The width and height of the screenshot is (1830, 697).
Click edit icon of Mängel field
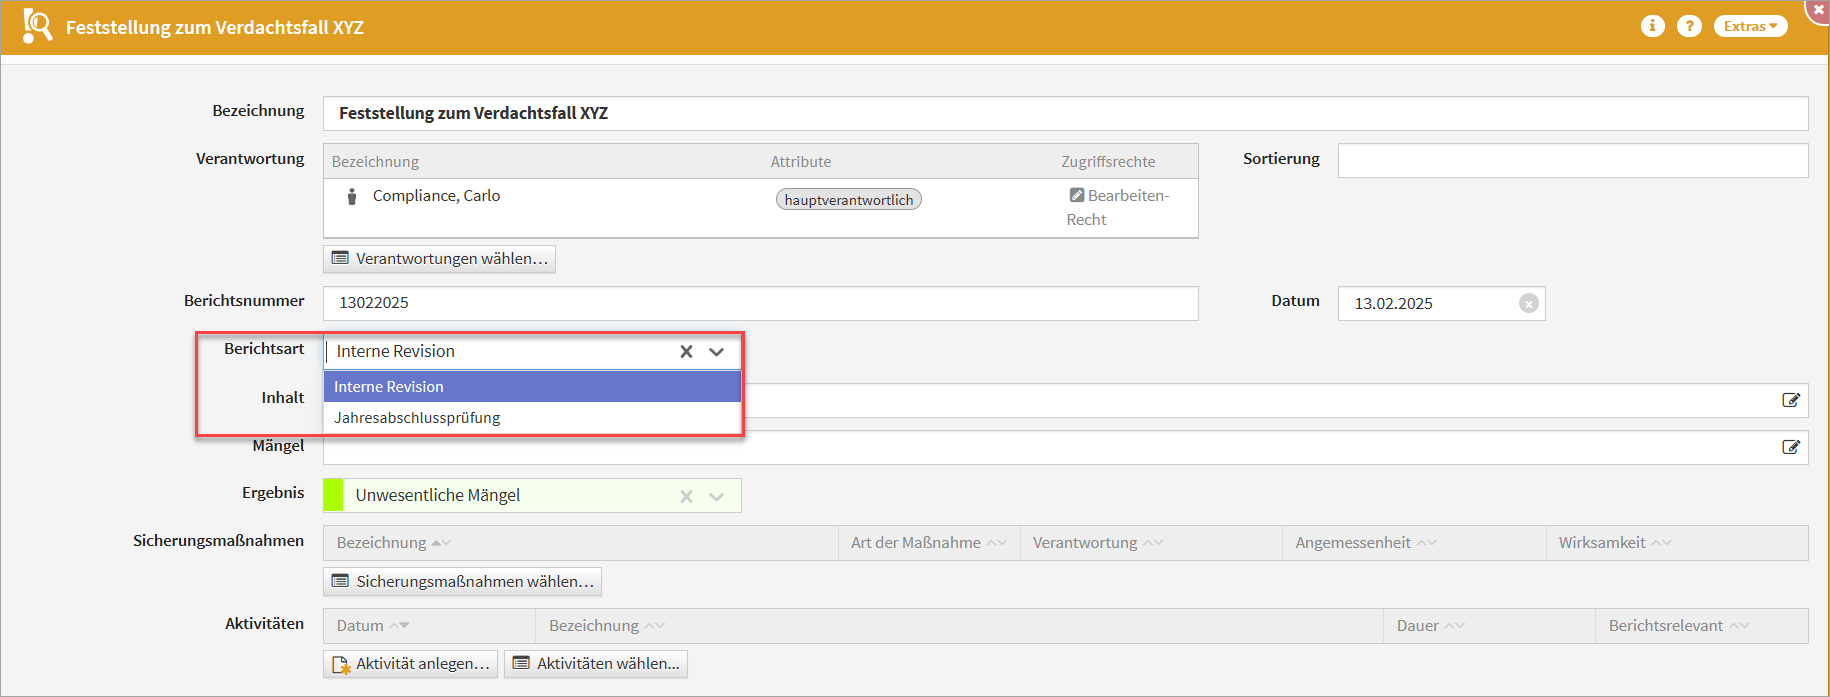pyautogui.click(x=1790, y=447)
